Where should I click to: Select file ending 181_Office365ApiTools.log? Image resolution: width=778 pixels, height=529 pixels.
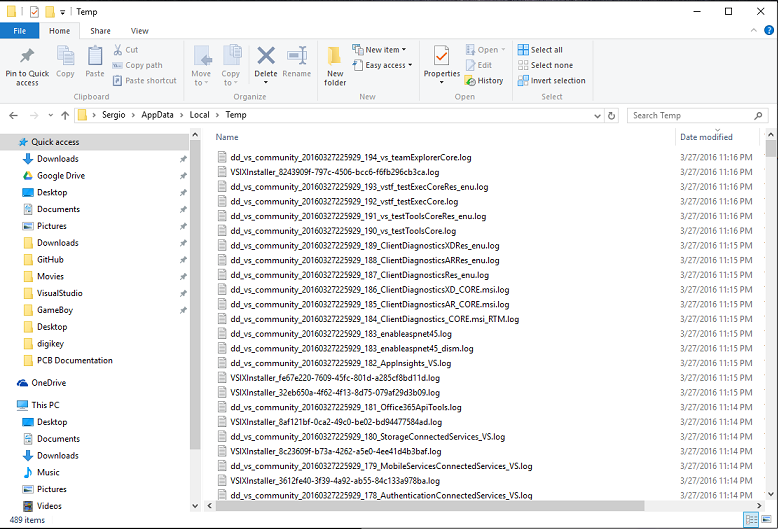tap(346, 407)
